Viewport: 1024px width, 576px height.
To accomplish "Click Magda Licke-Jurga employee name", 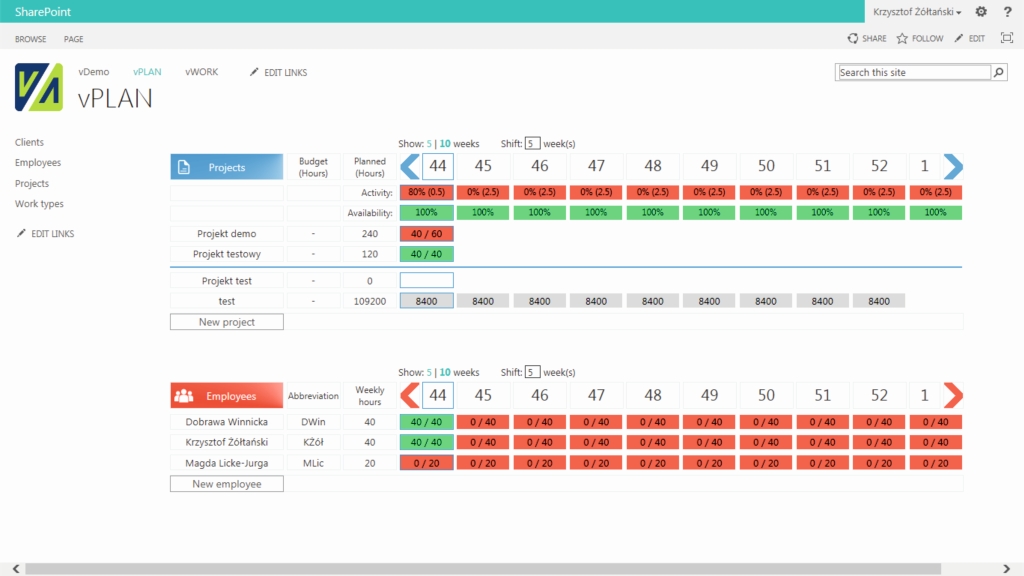I will [x=227, y=463].
